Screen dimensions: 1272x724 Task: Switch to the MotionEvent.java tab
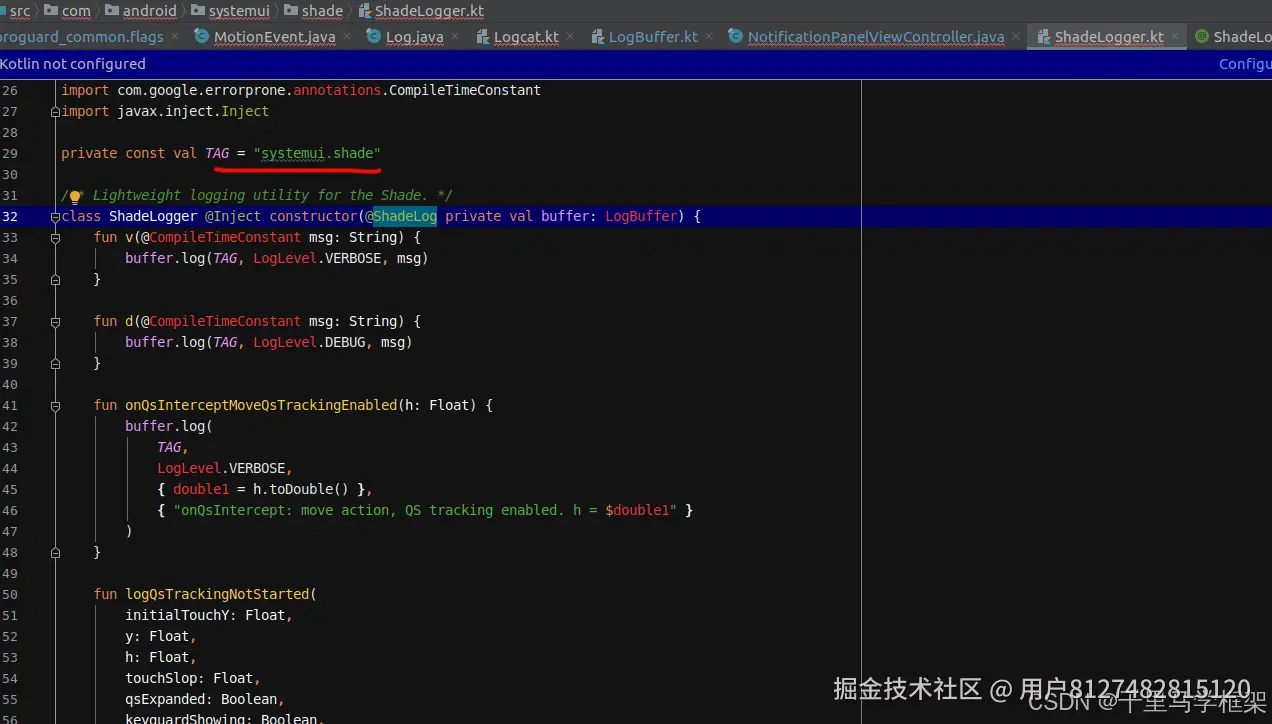point(275,37)
